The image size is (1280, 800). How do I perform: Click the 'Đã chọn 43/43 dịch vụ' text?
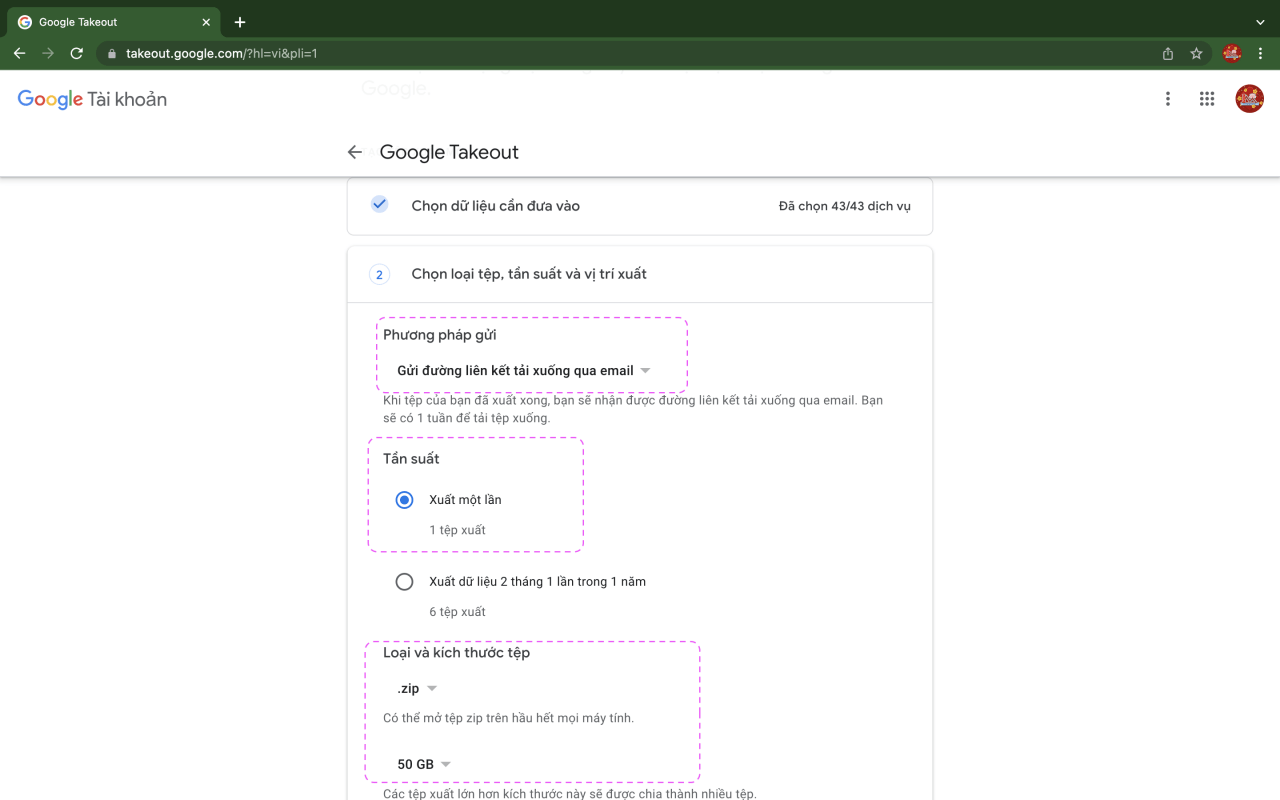[845, 206]
